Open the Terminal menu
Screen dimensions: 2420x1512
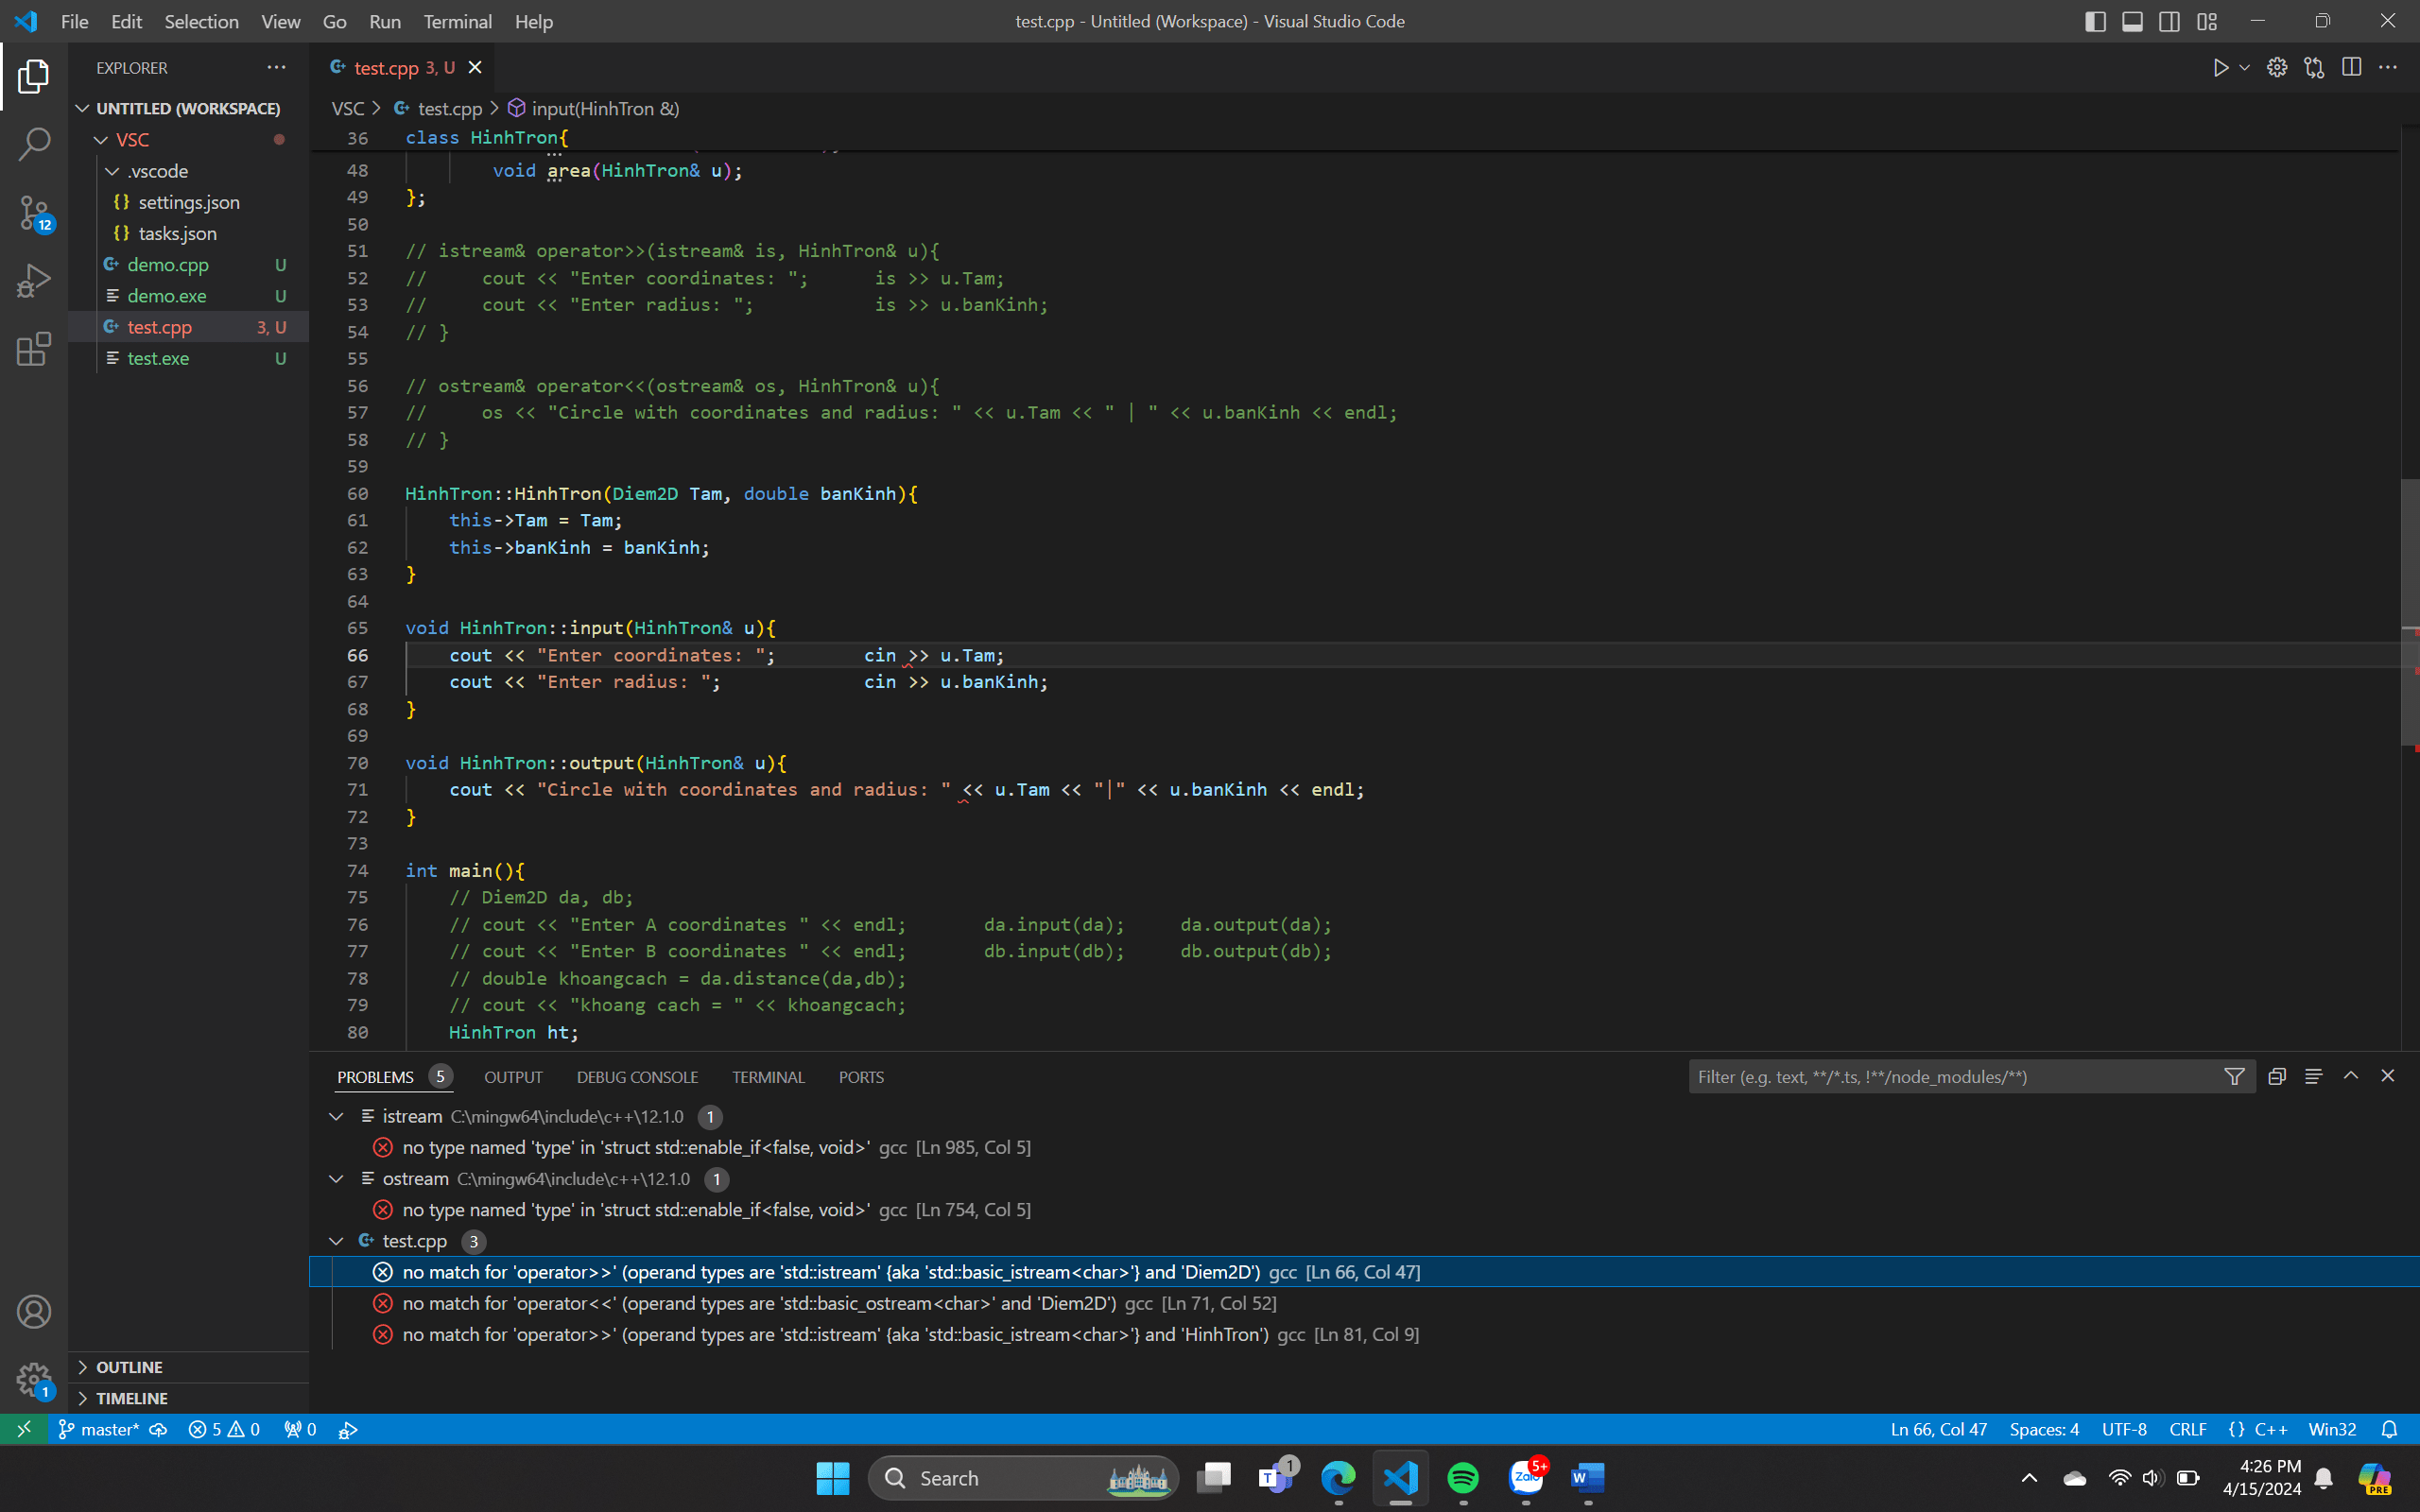pos(457,22)
